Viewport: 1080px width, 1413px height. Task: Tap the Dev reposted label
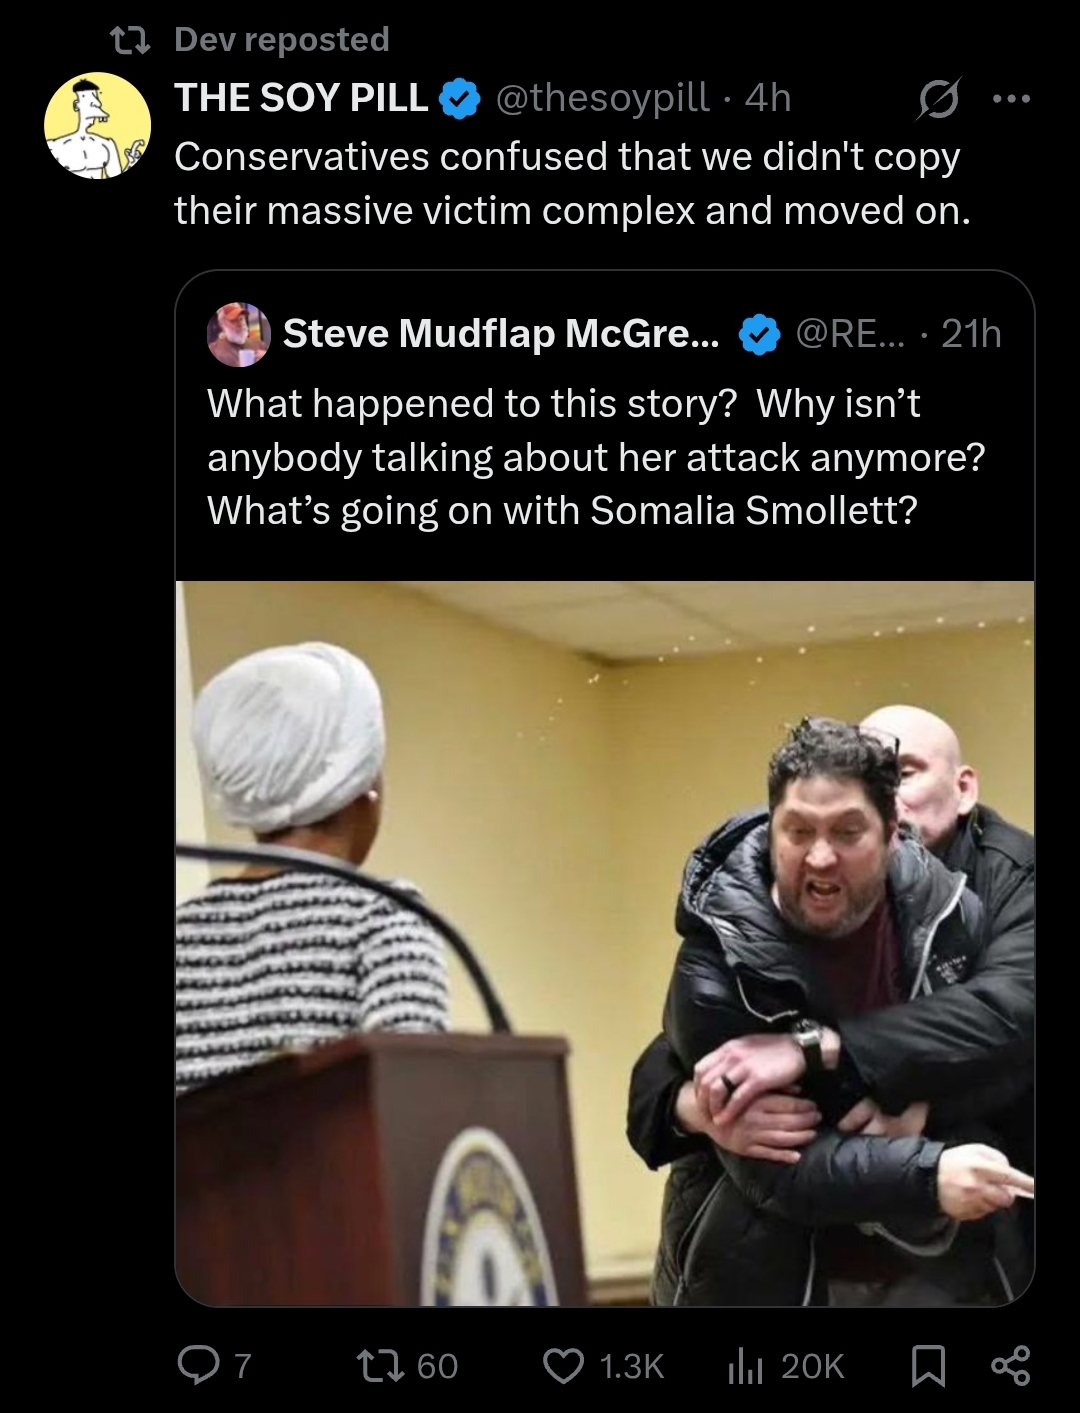coord(282,39)
